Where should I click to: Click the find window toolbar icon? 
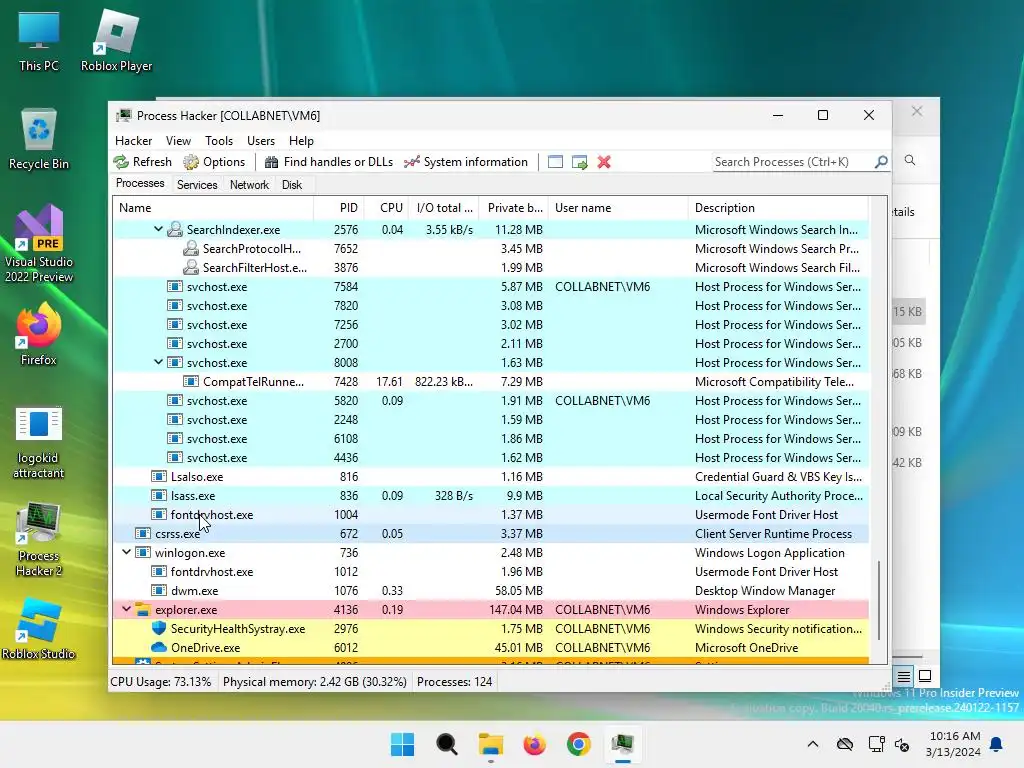pos(555,162)
